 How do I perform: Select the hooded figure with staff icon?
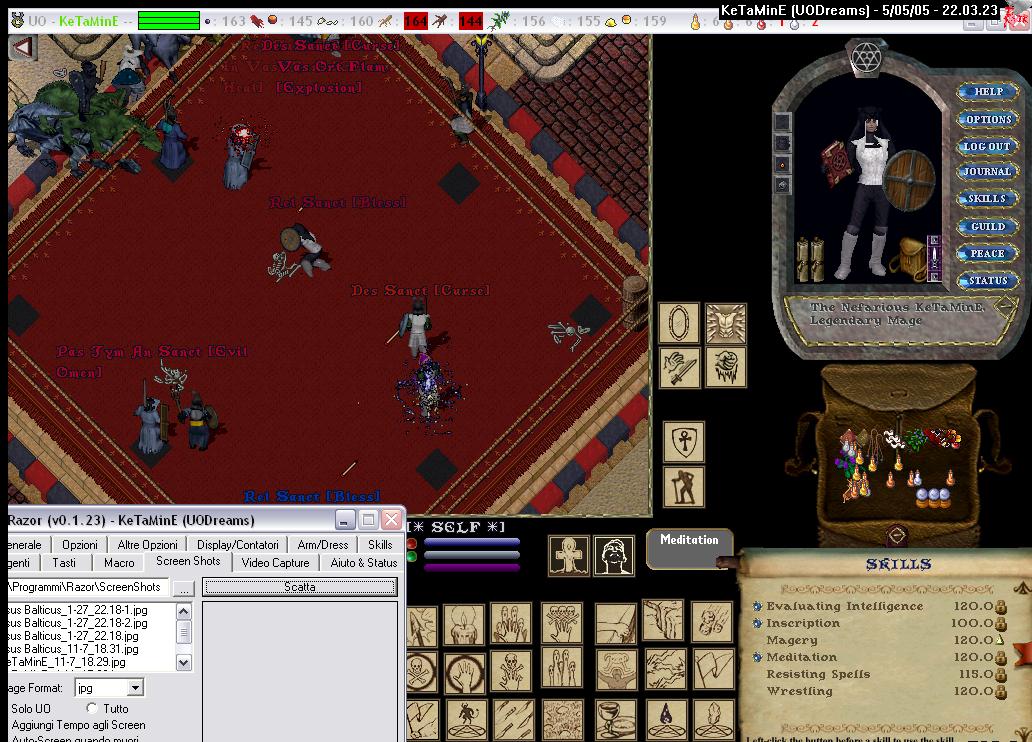pyautogui.click(x=684, y=487)
